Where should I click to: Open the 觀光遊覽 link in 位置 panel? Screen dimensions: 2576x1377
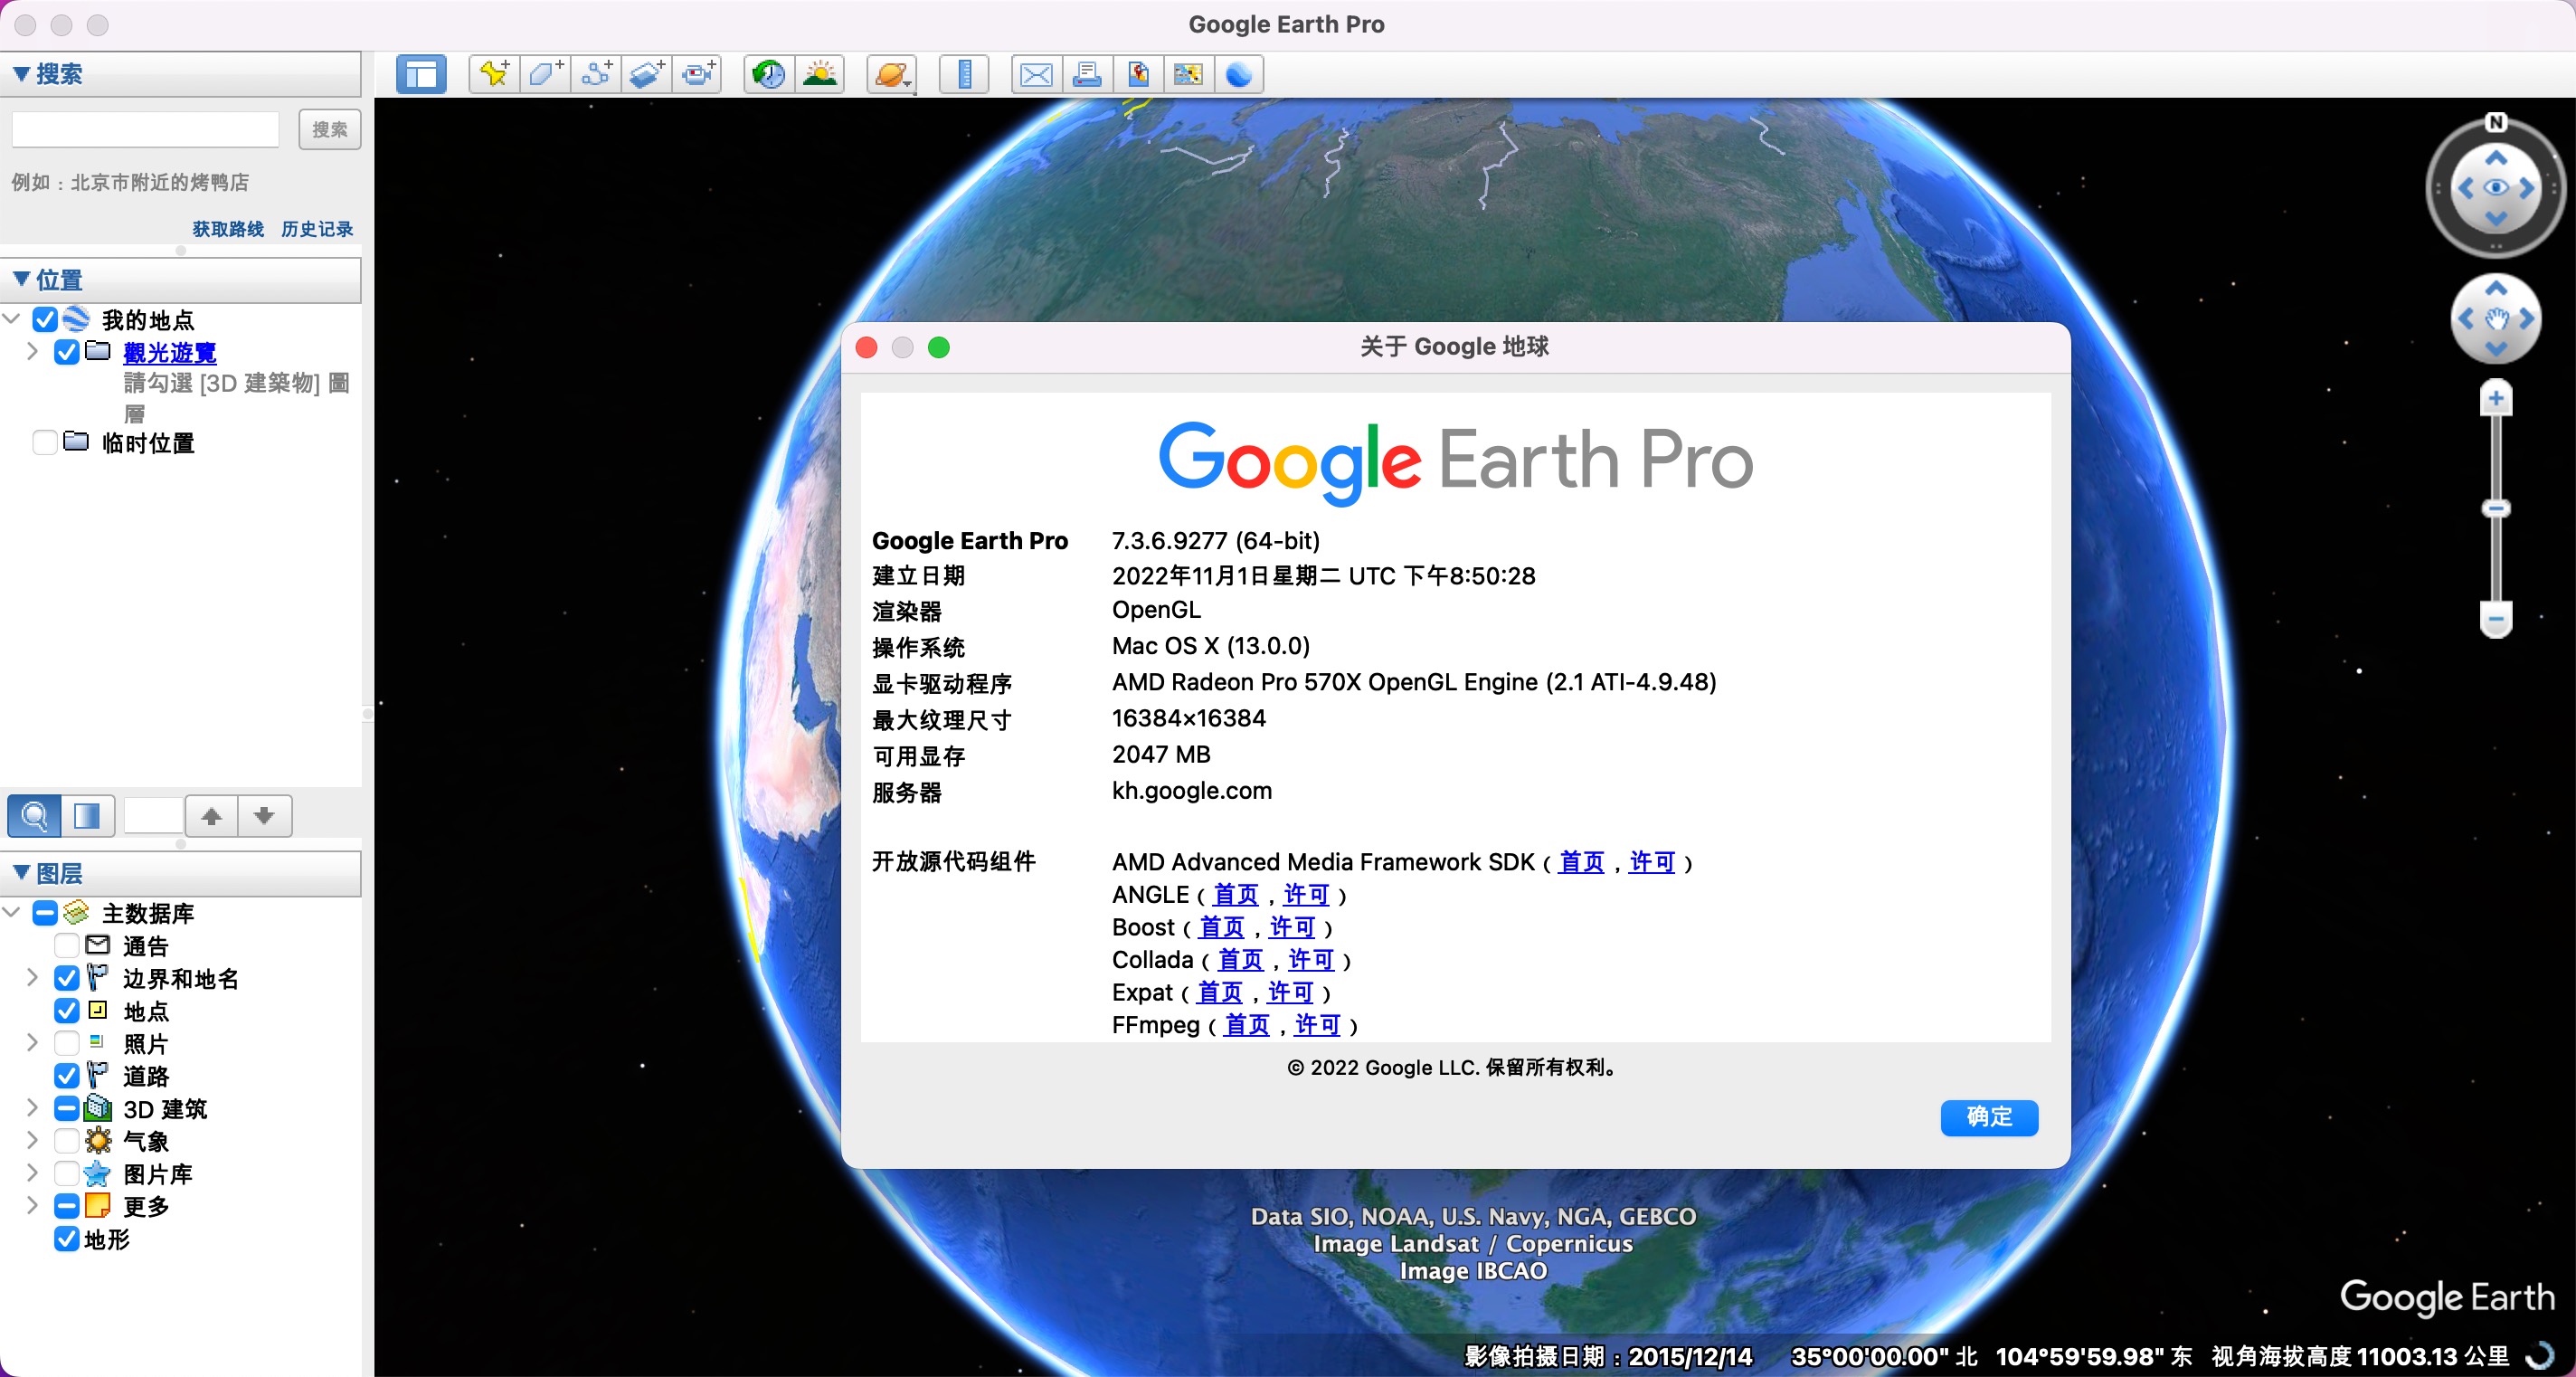click(169, 353)
